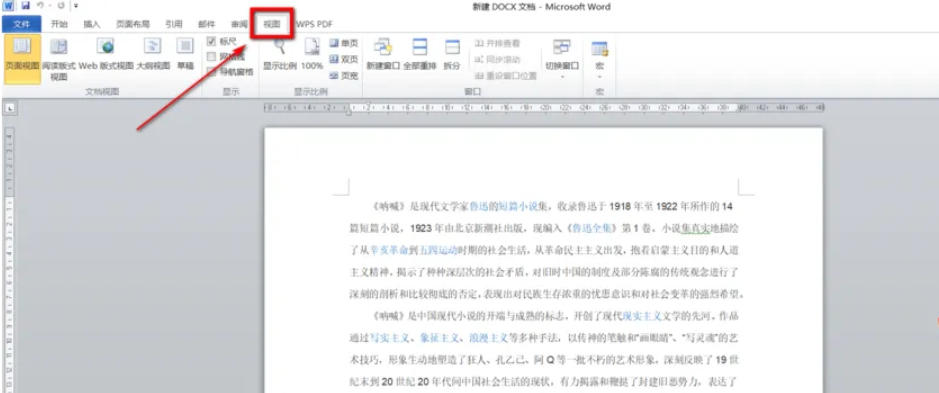Click the year 1923 in the document
The image size is (939, 393).
tap(421, 228)
